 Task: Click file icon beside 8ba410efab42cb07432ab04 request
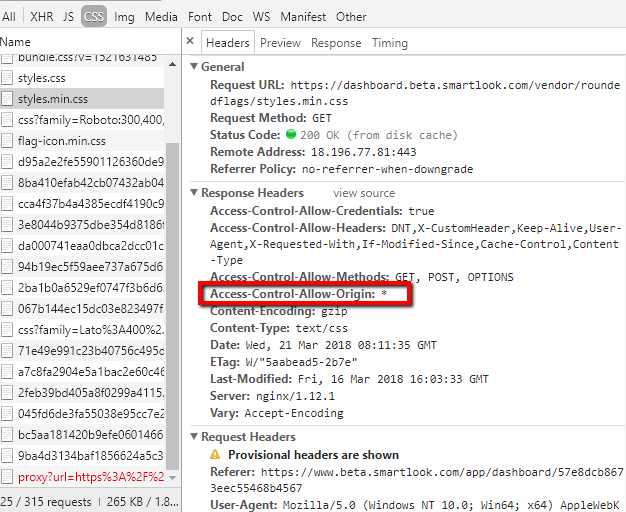[x=7, y=183]
